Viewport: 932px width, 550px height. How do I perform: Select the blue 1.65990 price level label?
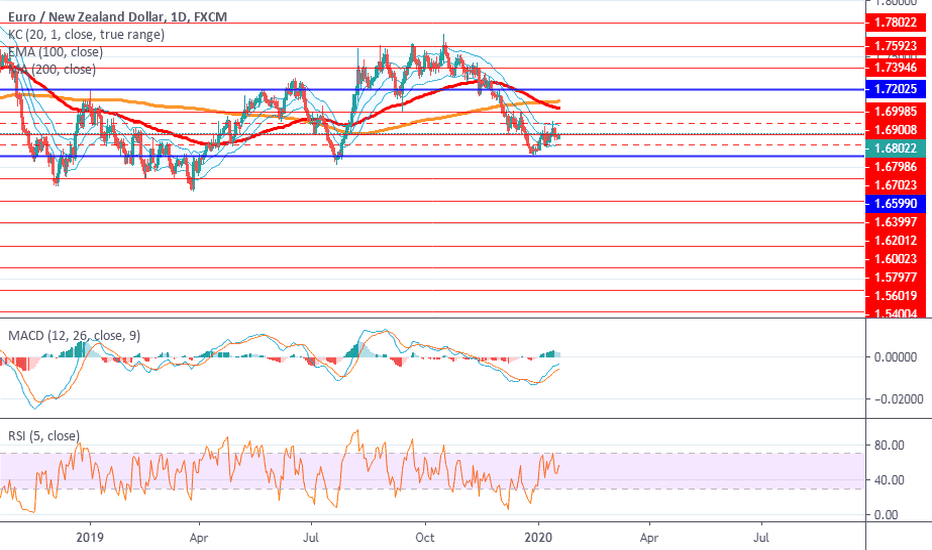click(897, 202)
